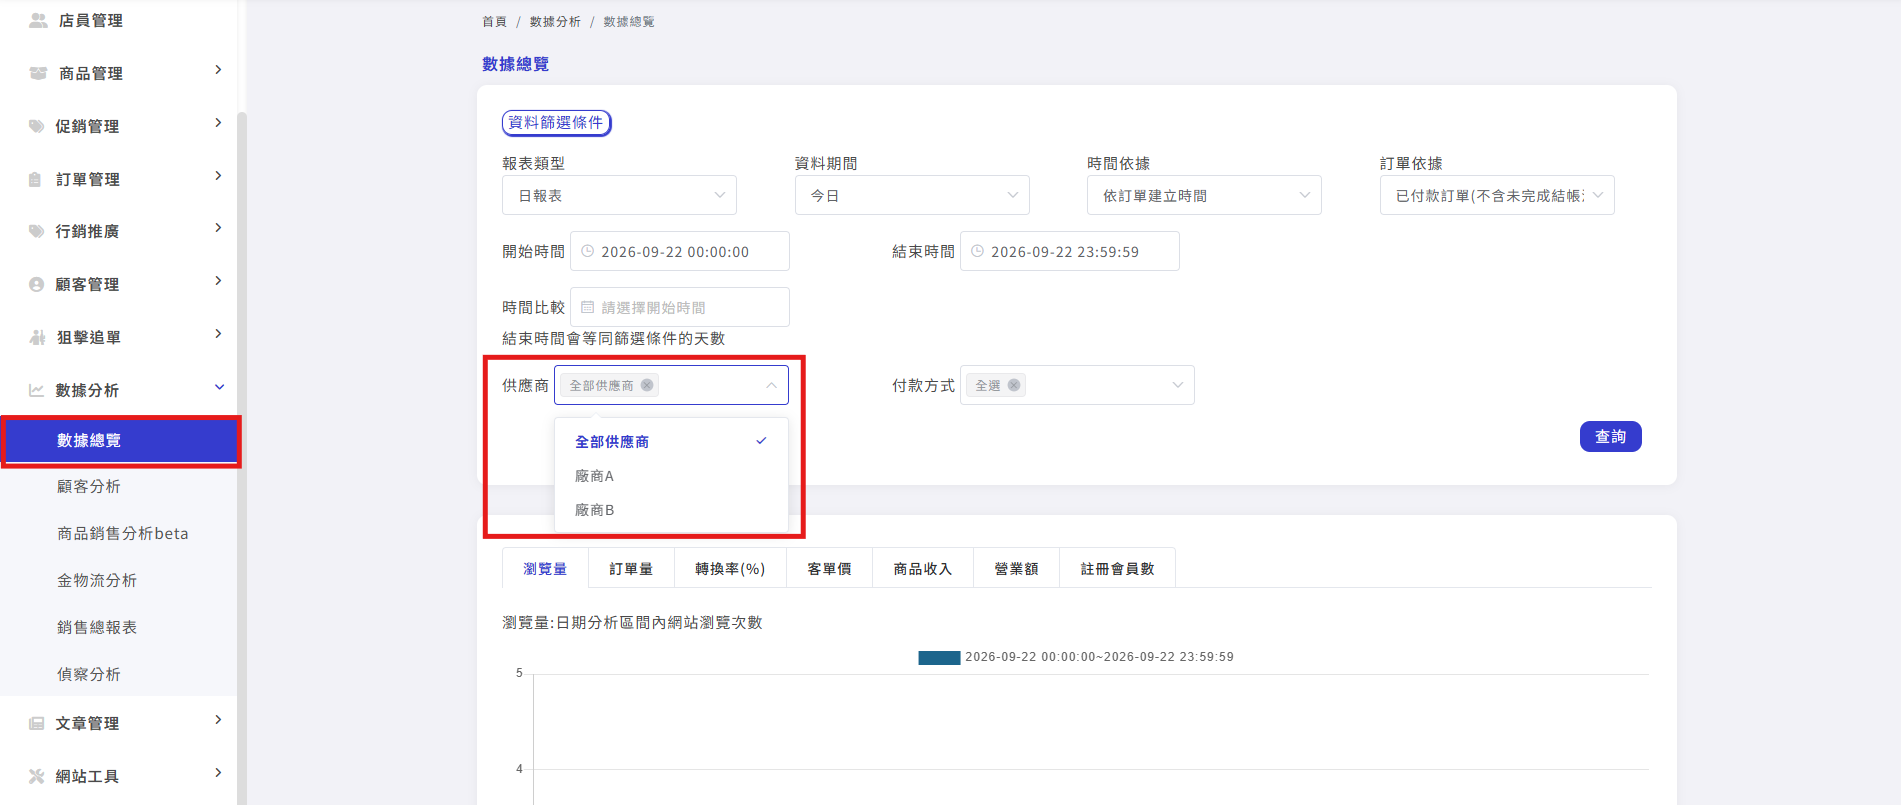The width and height of the screenshot is (1901, 805).
Task: Click the clock icon in 開始時間 field
Action: [x=588, y=251]
